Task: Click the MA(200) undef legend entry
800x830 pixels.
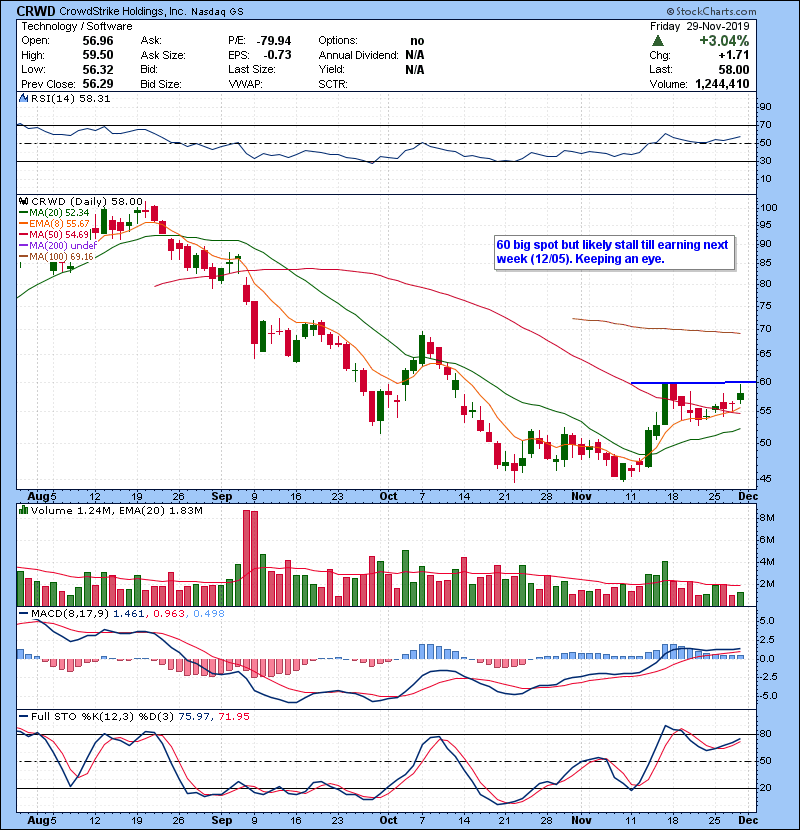Action: pyautogui.click(x=58, y=245)
